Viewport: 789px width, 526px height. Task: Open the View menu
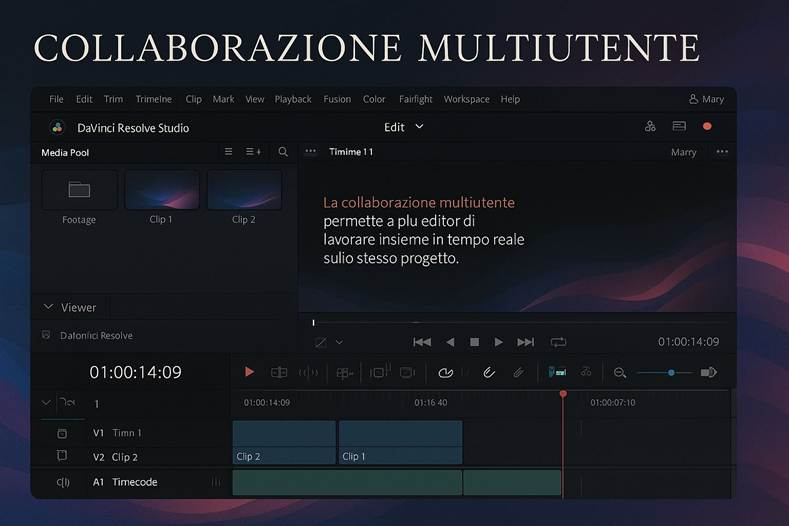pyautogui.click(x=255, y=99)
